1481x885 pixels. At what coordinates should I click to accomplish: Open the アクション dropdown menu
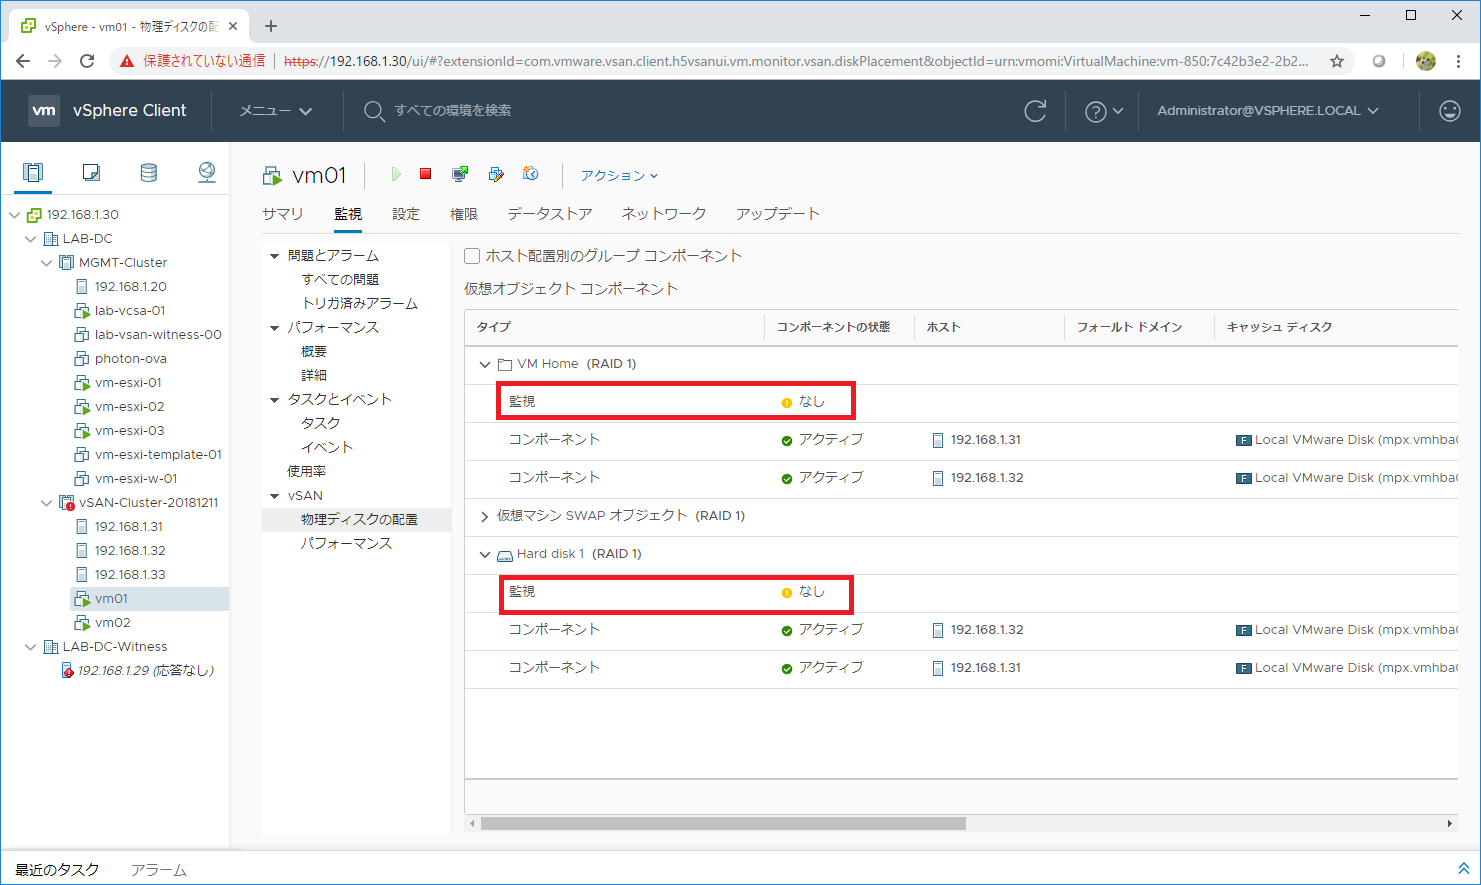[619, 175]
